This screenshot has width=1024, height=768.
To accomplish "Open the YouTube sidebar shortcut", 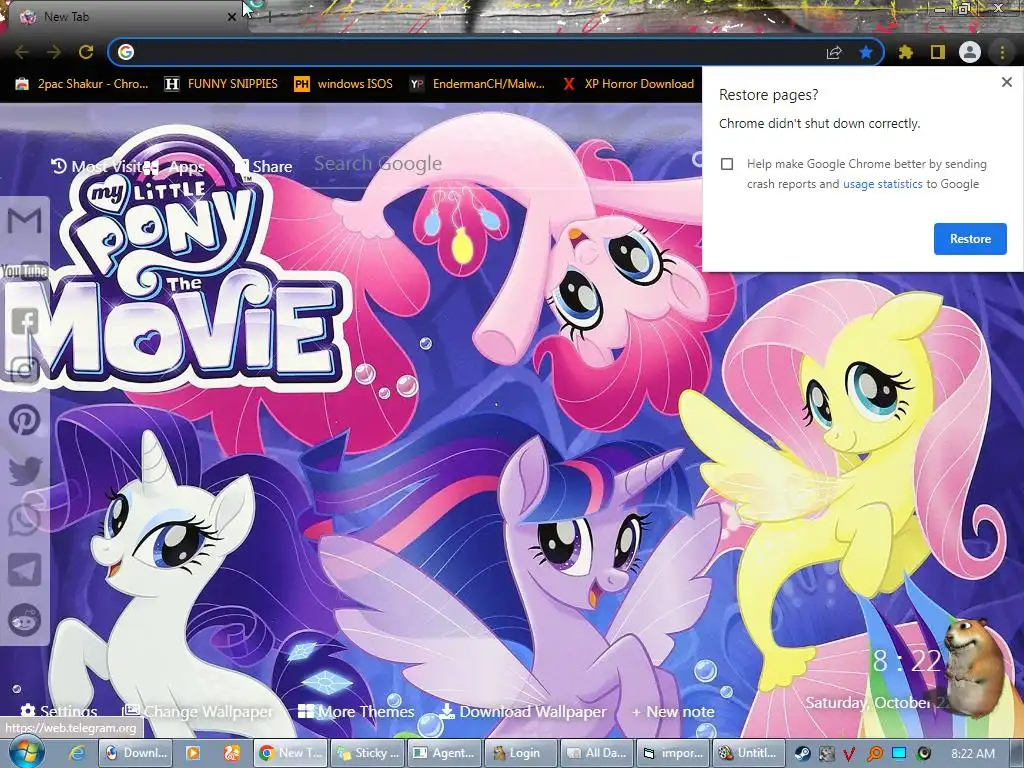I will point(25,270).
